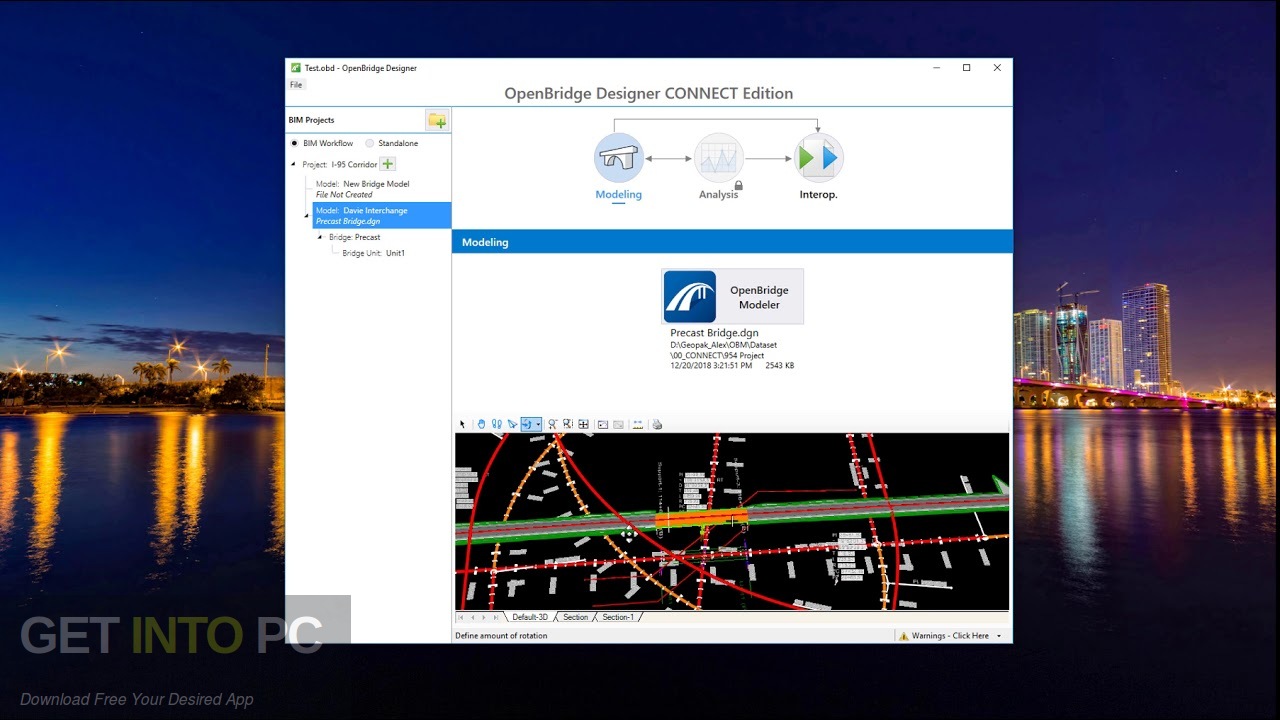The image size is (1280, 720).
Task: Activate the Walk footprints tool
Action: (x=497, y=424)
